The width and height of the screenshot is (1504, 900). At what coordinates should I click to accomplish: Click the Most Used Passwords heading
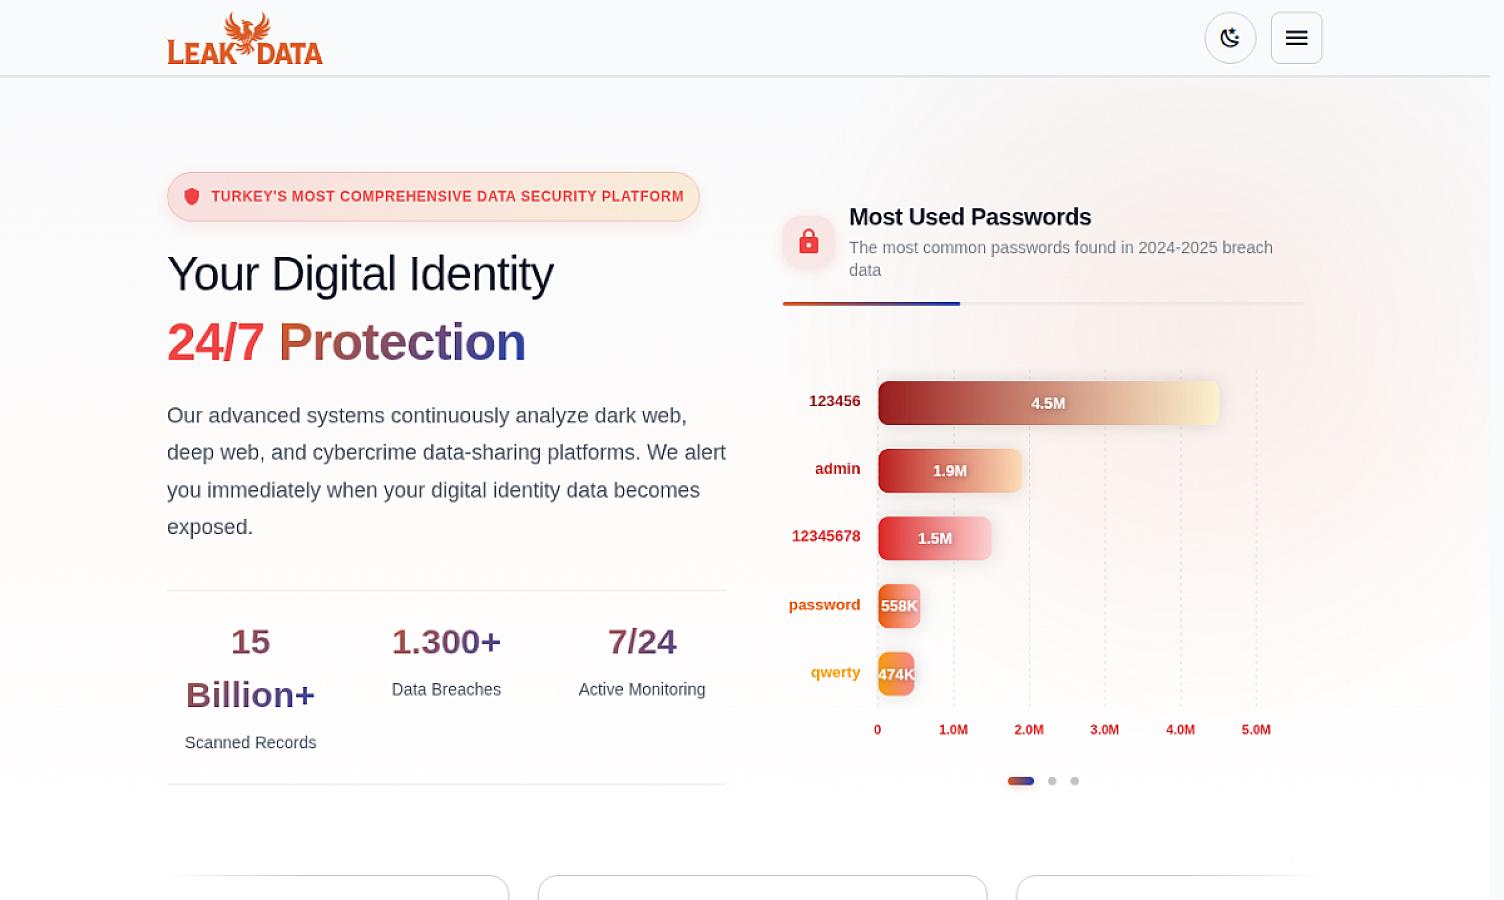pyautogui.click(x=970, y=217)
